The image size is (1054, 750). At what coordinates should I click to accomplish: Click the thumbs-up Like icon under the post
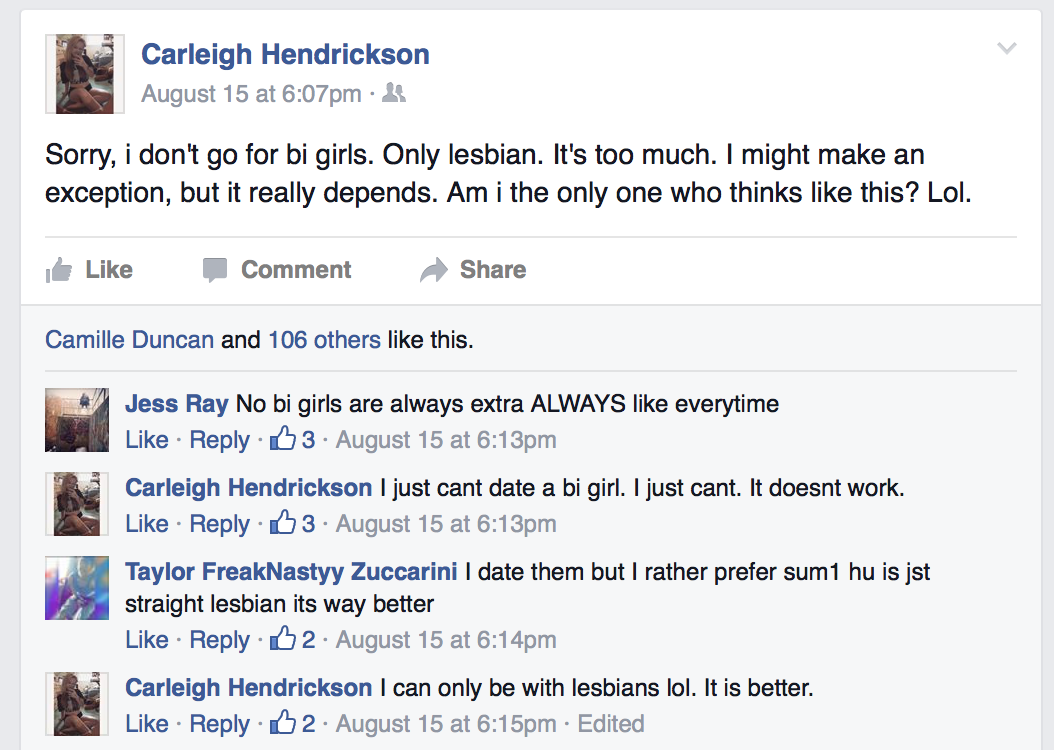60,270
